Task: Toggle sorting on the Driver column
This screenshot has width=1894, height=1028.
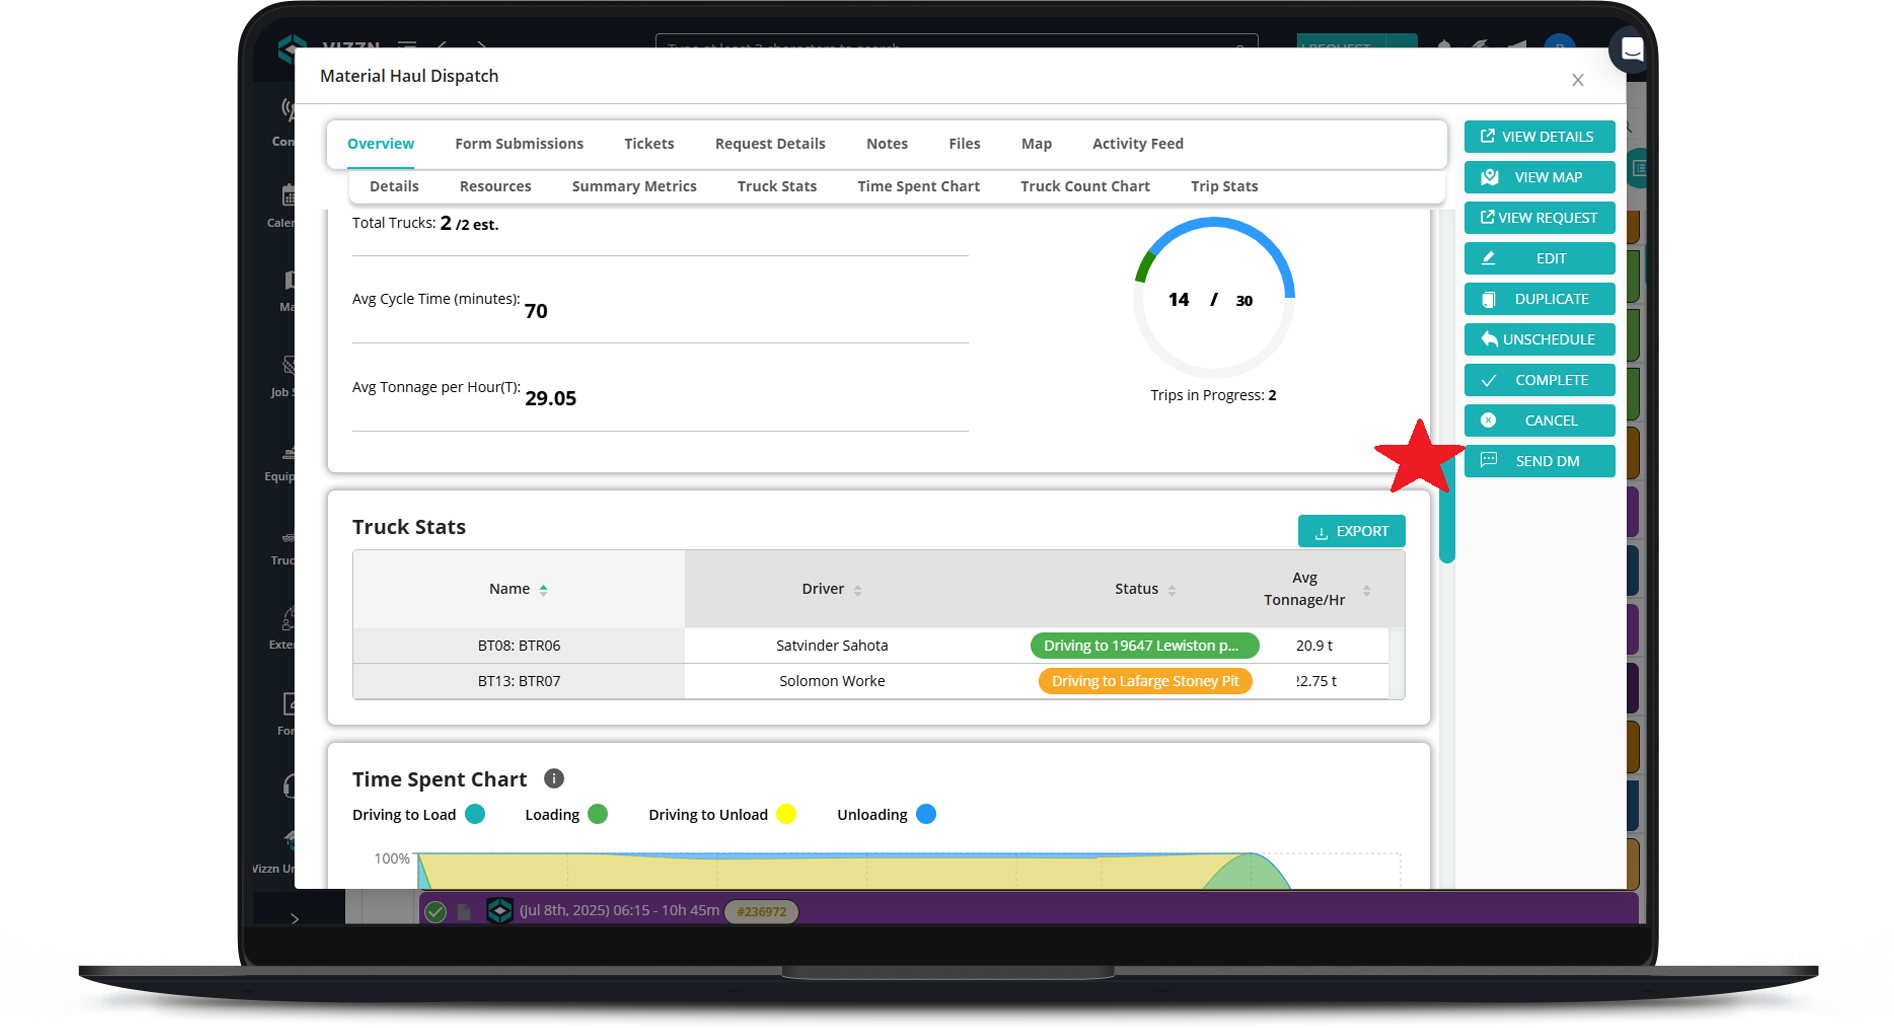Action: [x=859, y=589]
